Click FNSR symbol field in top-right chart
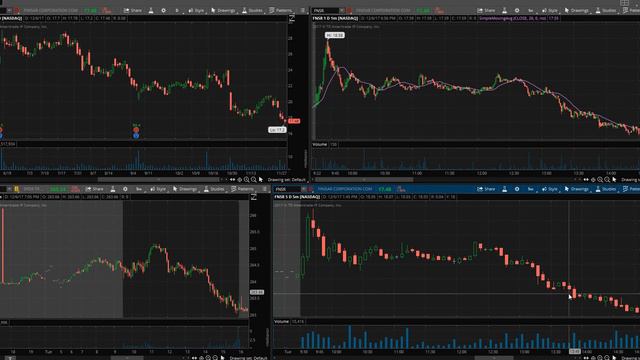This screenshot has width=640, height=360. pos(326,10)
